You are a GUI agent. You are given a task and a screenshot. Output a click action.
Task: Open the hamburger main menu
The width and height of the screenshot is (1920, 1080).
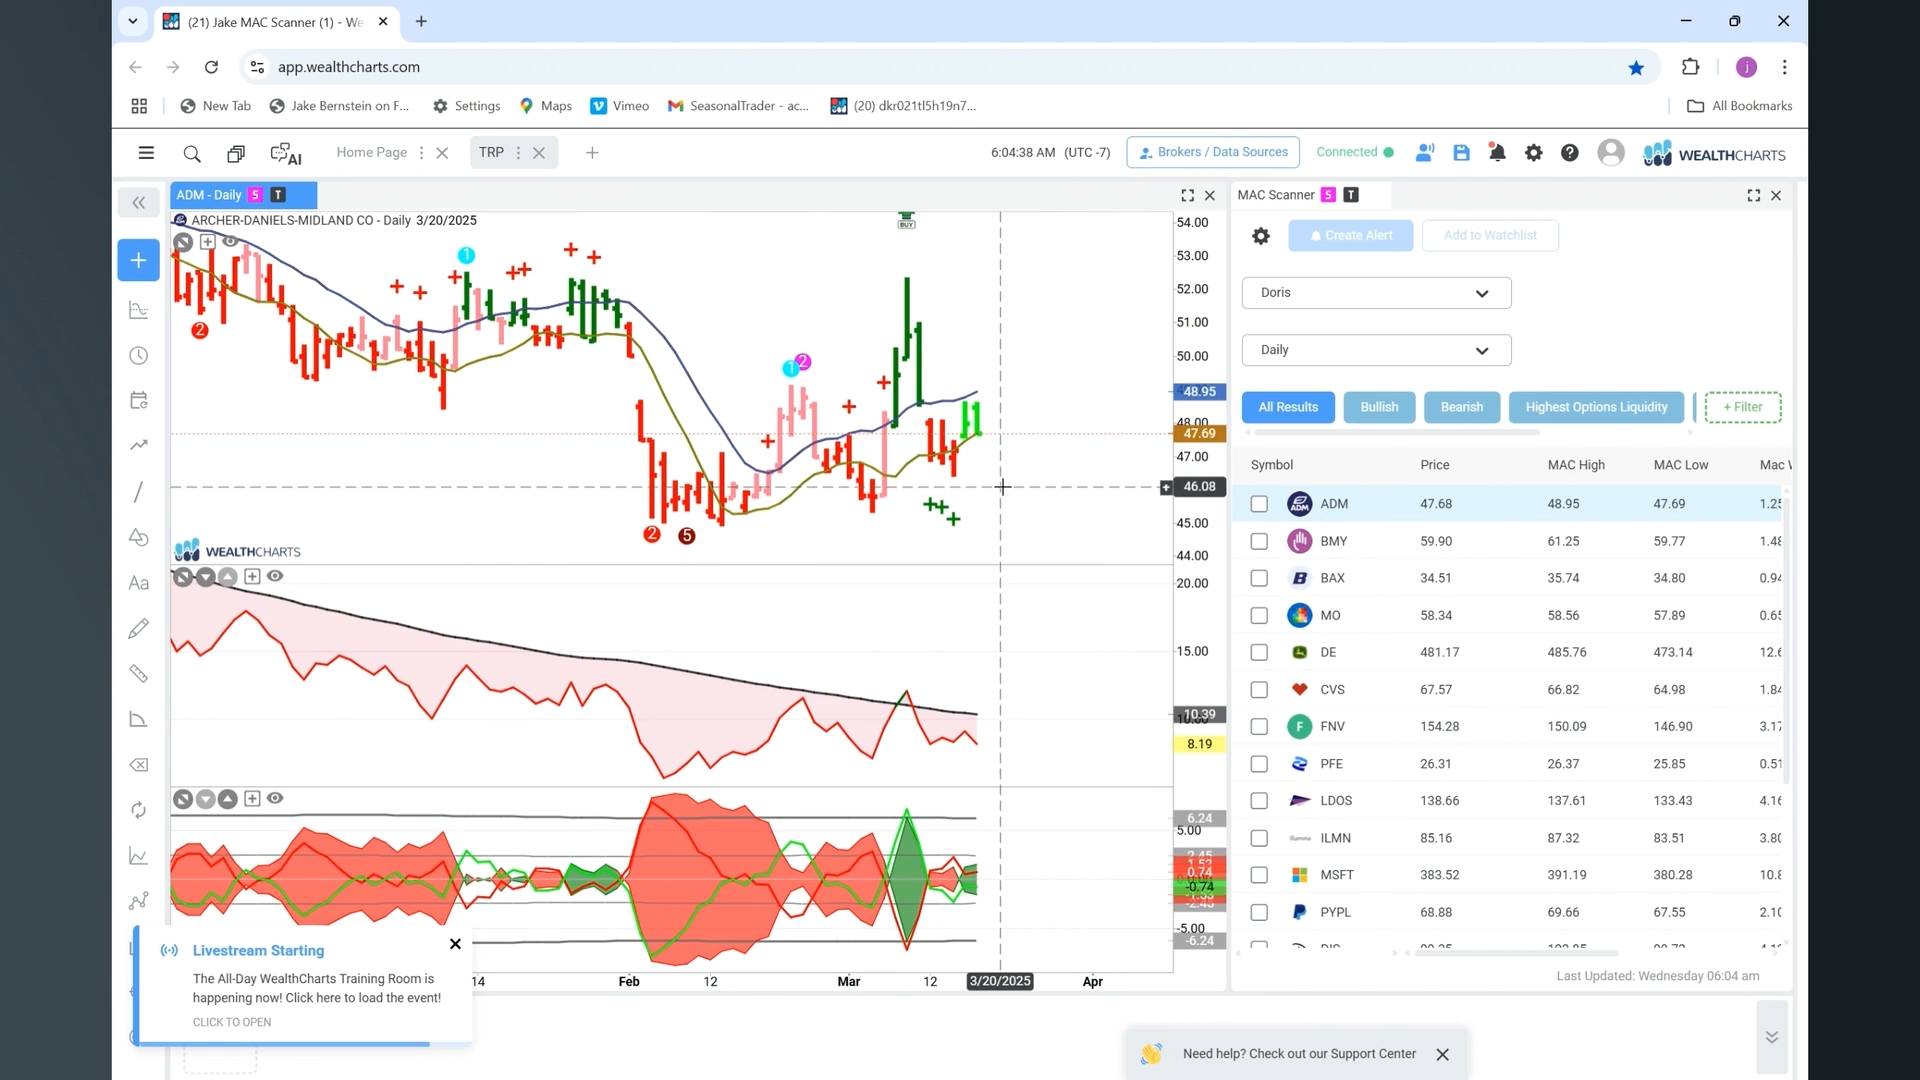[146, 153]
